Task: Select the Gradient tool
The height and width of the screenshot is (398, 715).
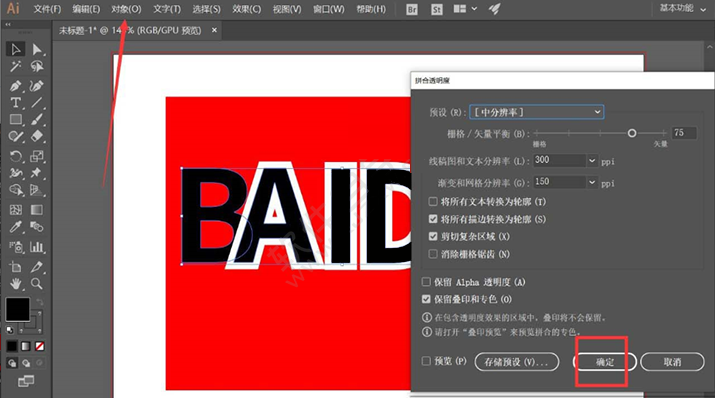Action: [x=37, y=210]
